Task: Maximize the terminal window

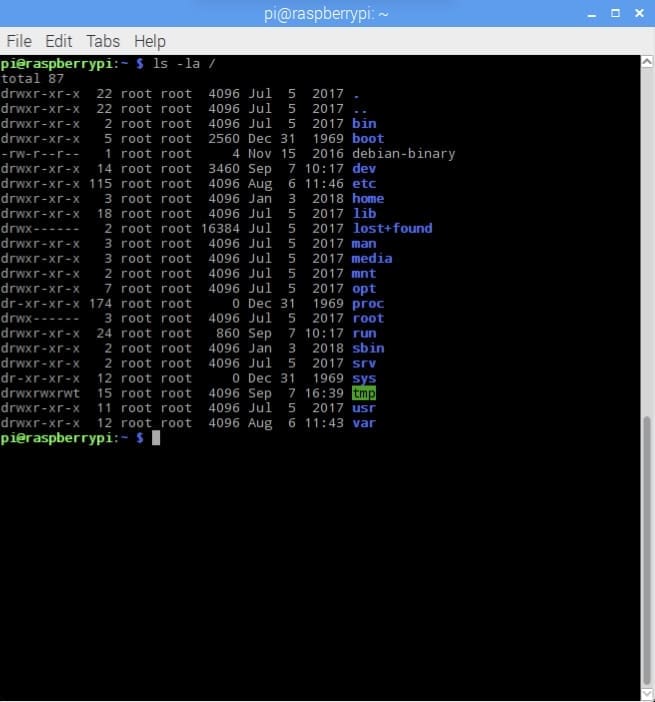Action: click(x=616, y=13)
